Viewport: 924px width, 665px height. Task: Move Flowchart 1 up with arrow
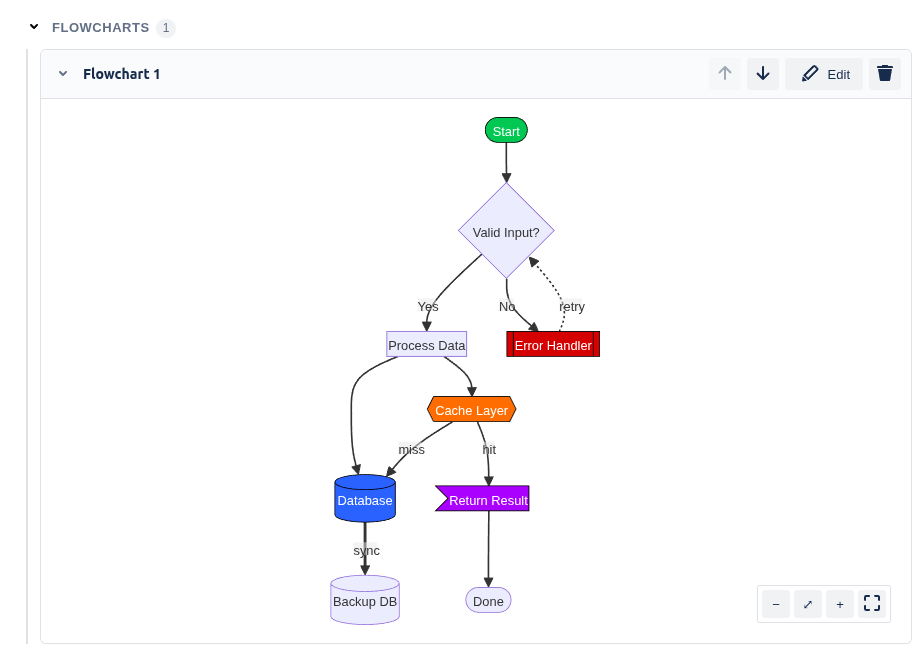[x=725, y=74]
